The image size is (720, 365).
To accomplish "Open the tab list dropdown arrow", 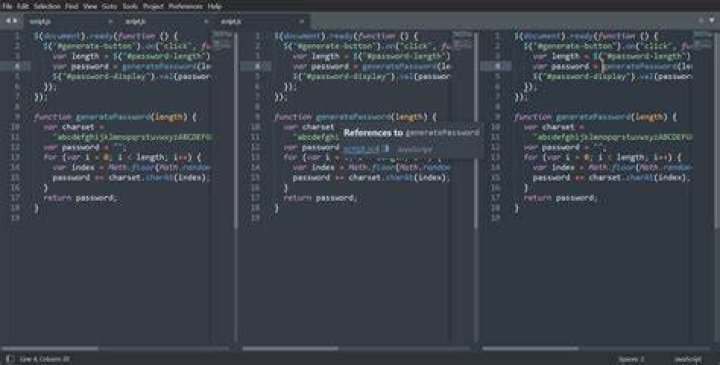I will [x=712, y=21].
